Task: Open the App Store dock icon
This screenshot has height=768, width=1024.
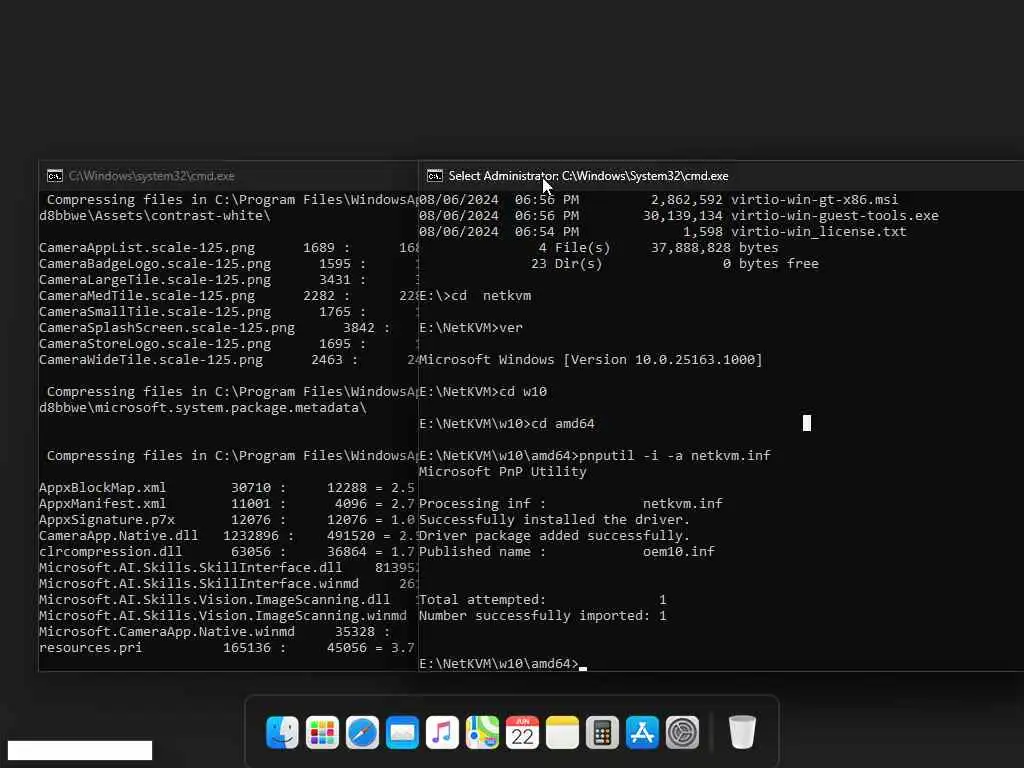Action: (x=642, y=732)
